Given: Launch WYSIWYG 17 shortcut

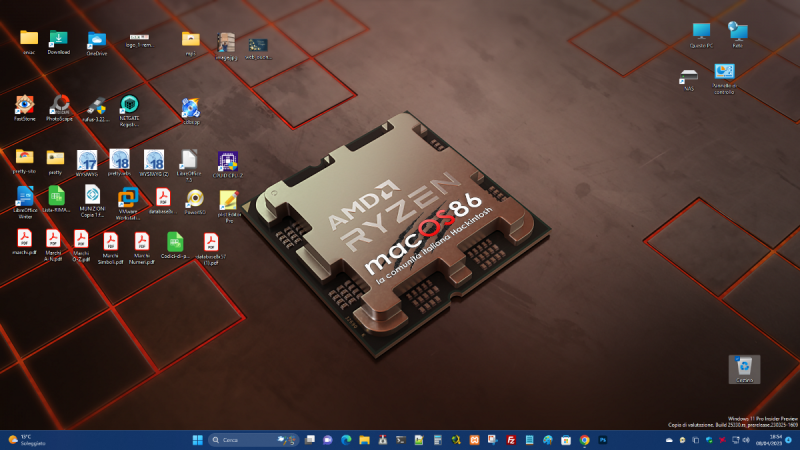Looking at the screenshot, I should [x=87, y=163].
